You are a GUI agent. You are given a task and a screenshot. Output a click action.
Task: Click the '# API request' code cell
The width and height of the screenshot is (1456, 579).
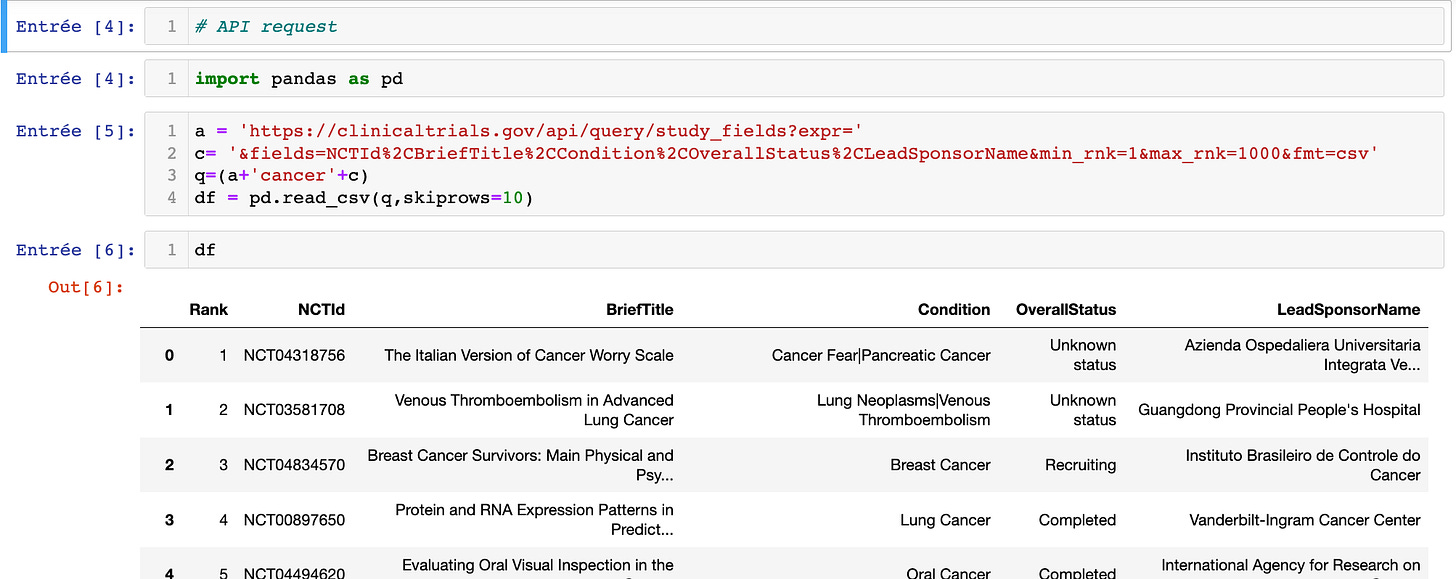click(x=794, y=27)
